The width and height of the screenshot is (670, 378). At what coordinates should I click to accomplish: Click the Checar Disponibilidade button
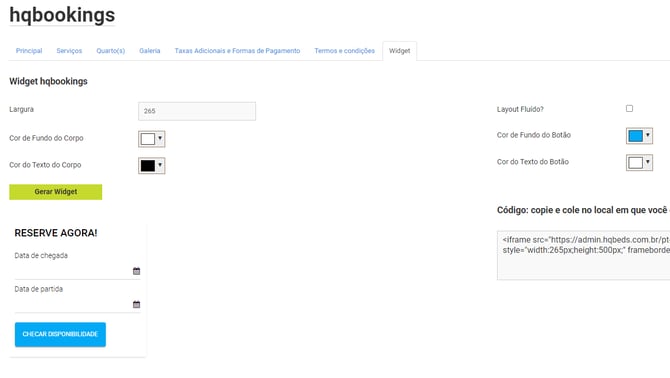coord(60,334)
